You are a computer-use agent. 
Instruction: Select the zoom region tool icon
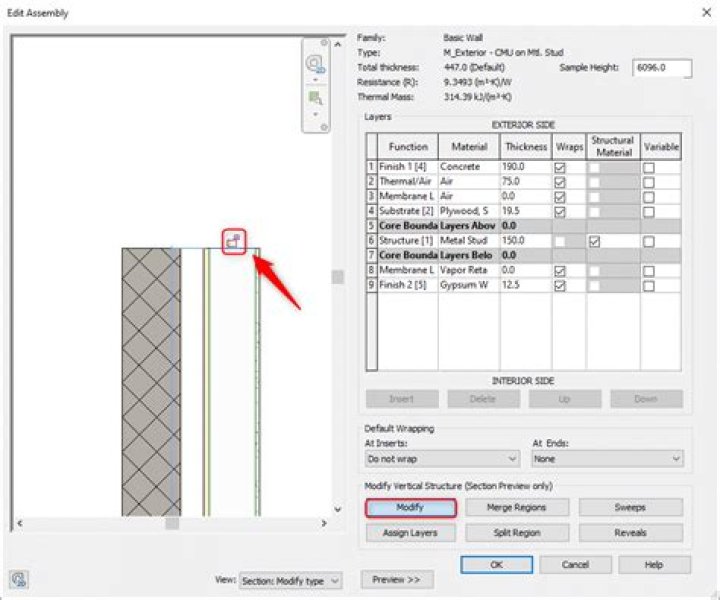point(315,98)
